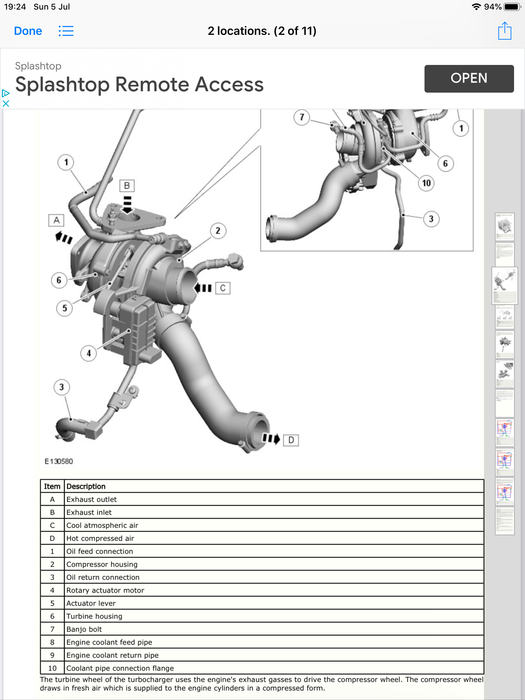Select the sixth page thumbnail in sidebar
The height and width of the screenshot is (700, 525).
tap(504, 374)
